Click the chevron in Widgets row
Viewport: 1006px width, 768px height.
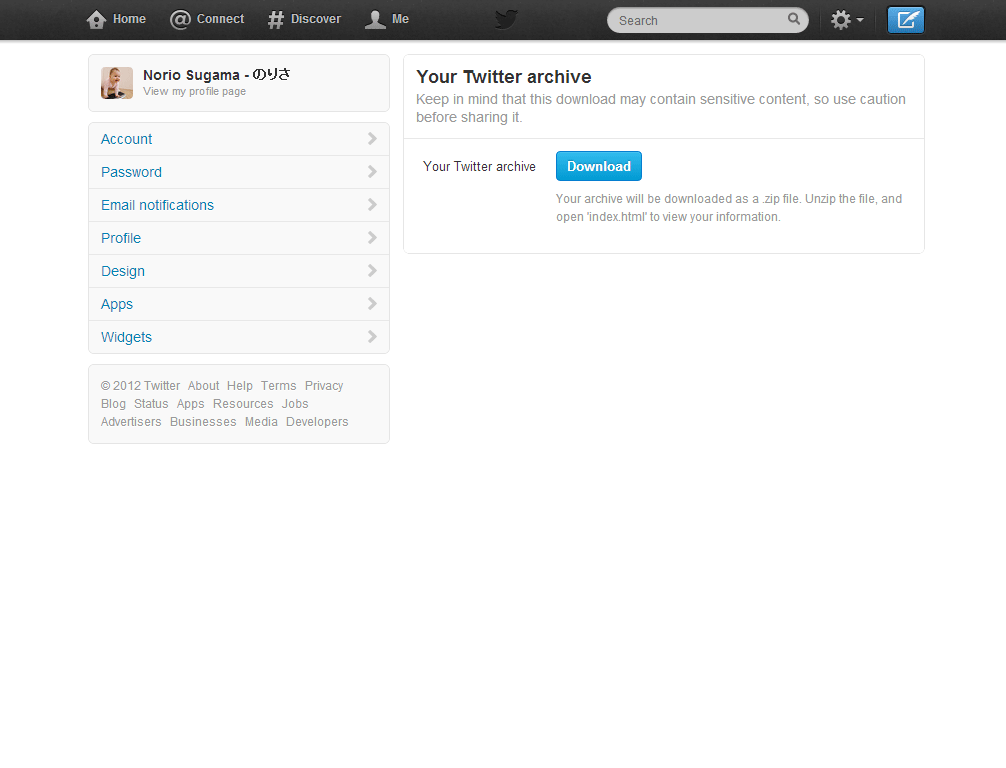click(x=372, y=336)
